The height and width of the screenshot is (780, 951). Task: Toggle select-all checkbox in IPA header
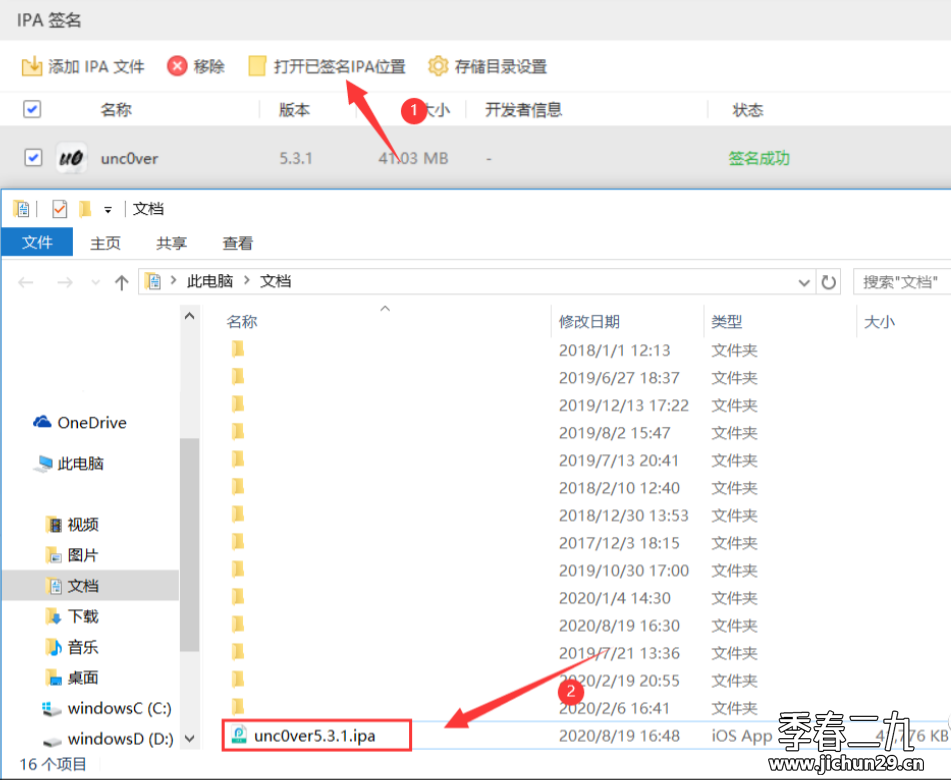point(32,109)
